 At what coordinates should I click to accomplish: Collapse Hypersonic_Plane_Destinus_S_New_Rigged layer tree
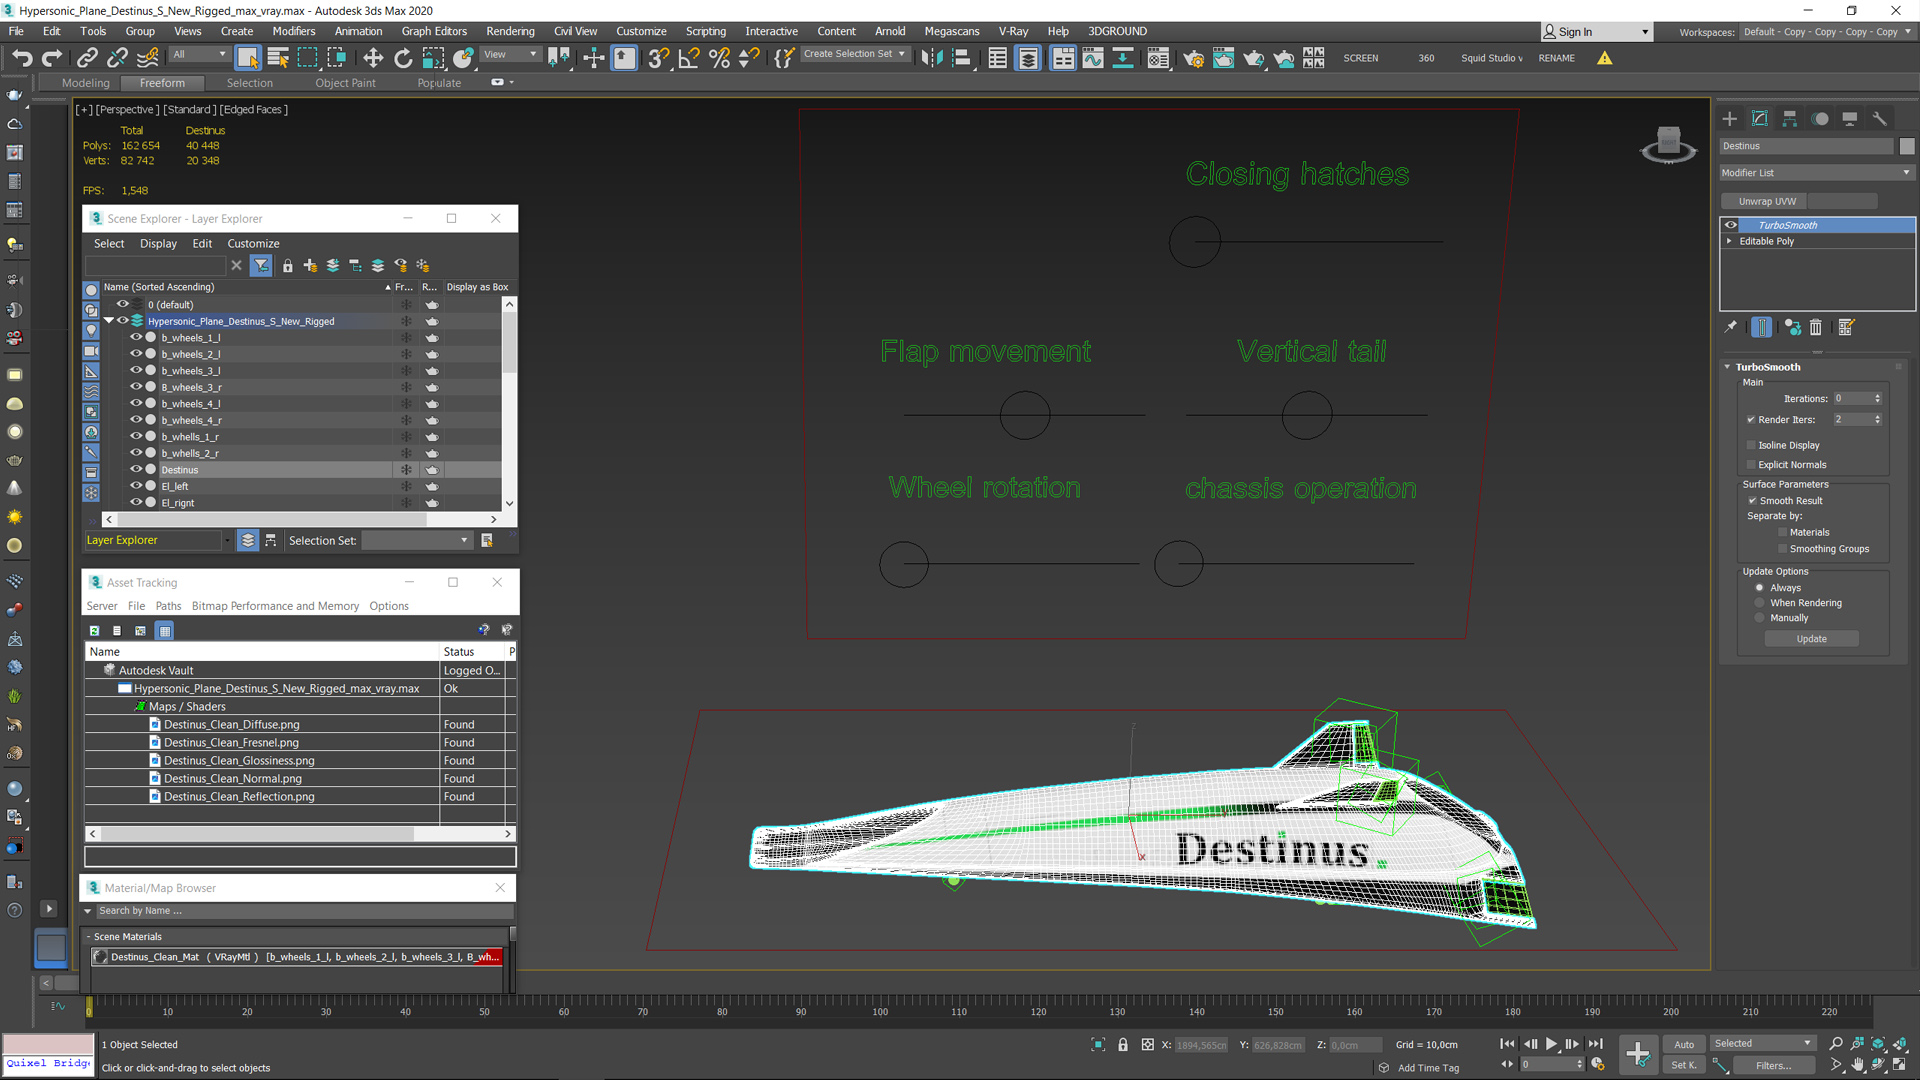[109, 321]
